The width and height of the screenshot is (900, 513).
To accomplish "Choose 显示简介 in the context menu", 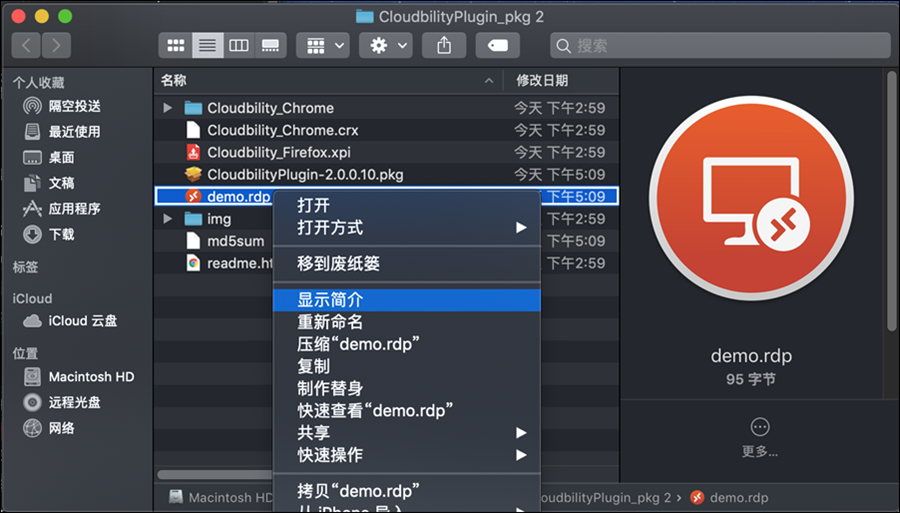I will pos(407,300).
